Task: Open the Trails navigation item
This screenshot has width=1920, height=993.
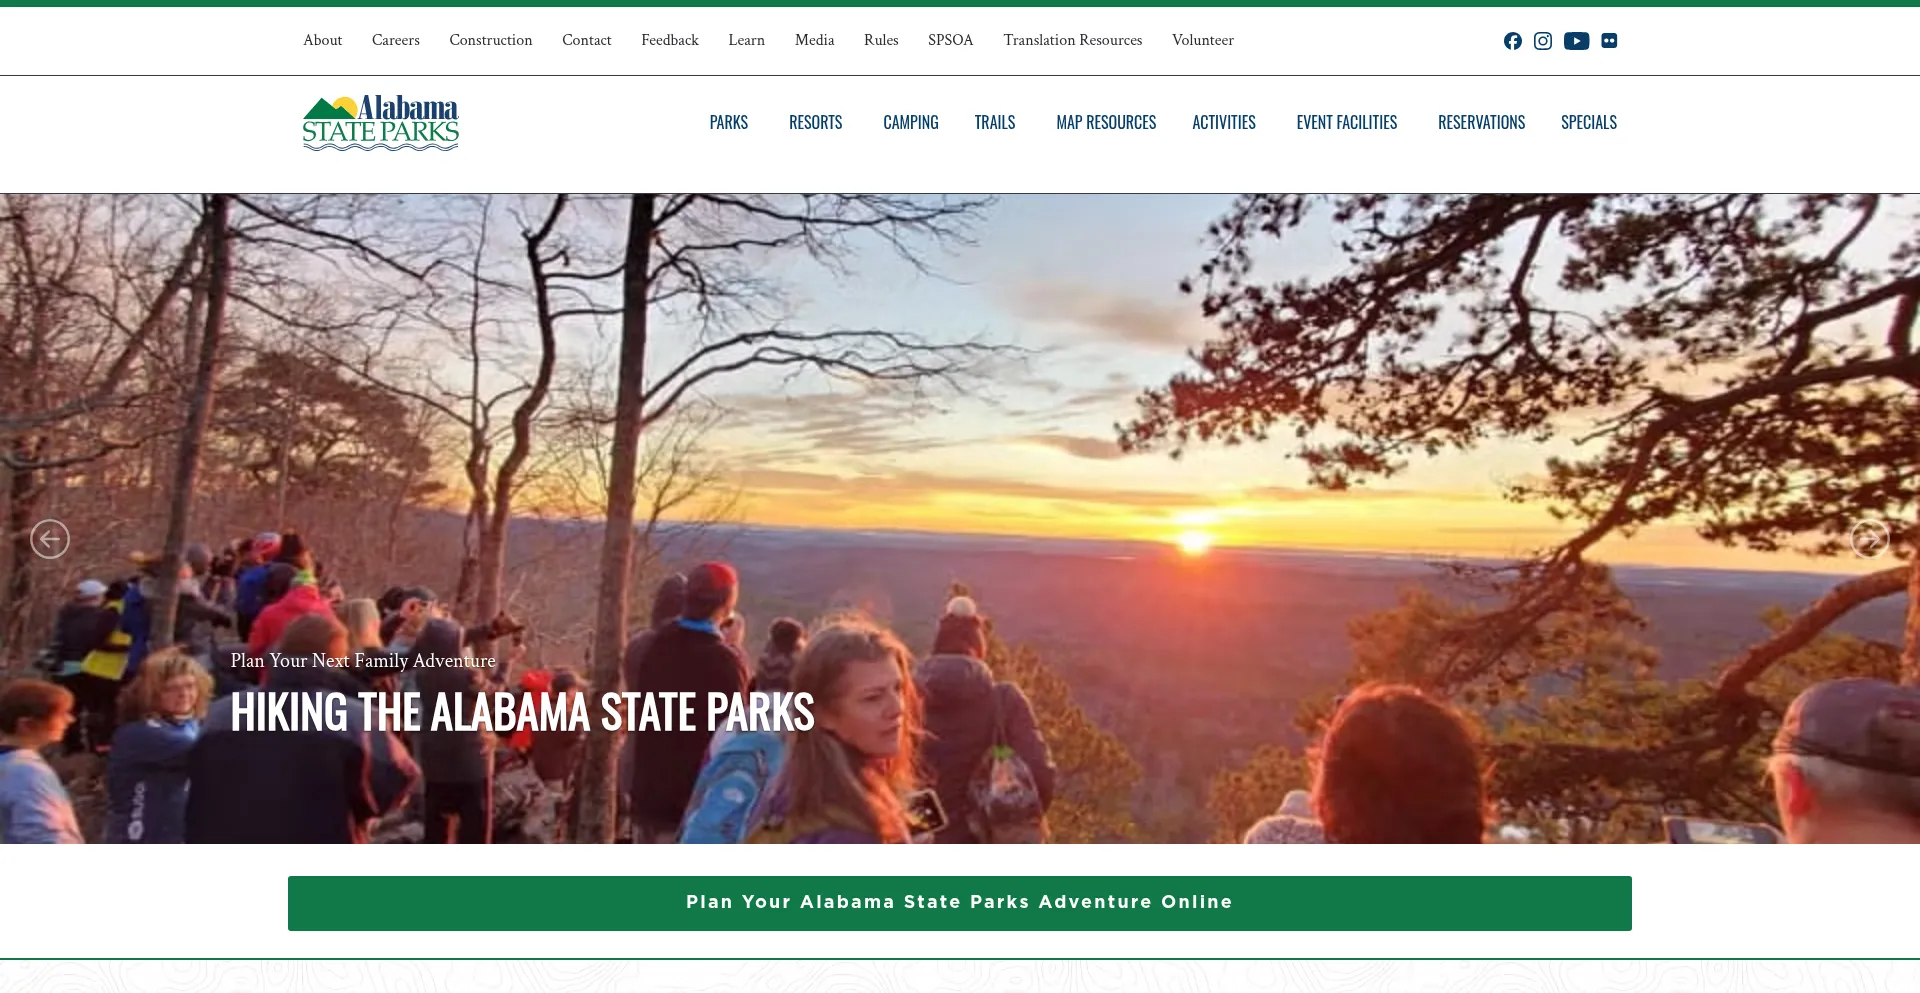Action: tap(995, 122)
